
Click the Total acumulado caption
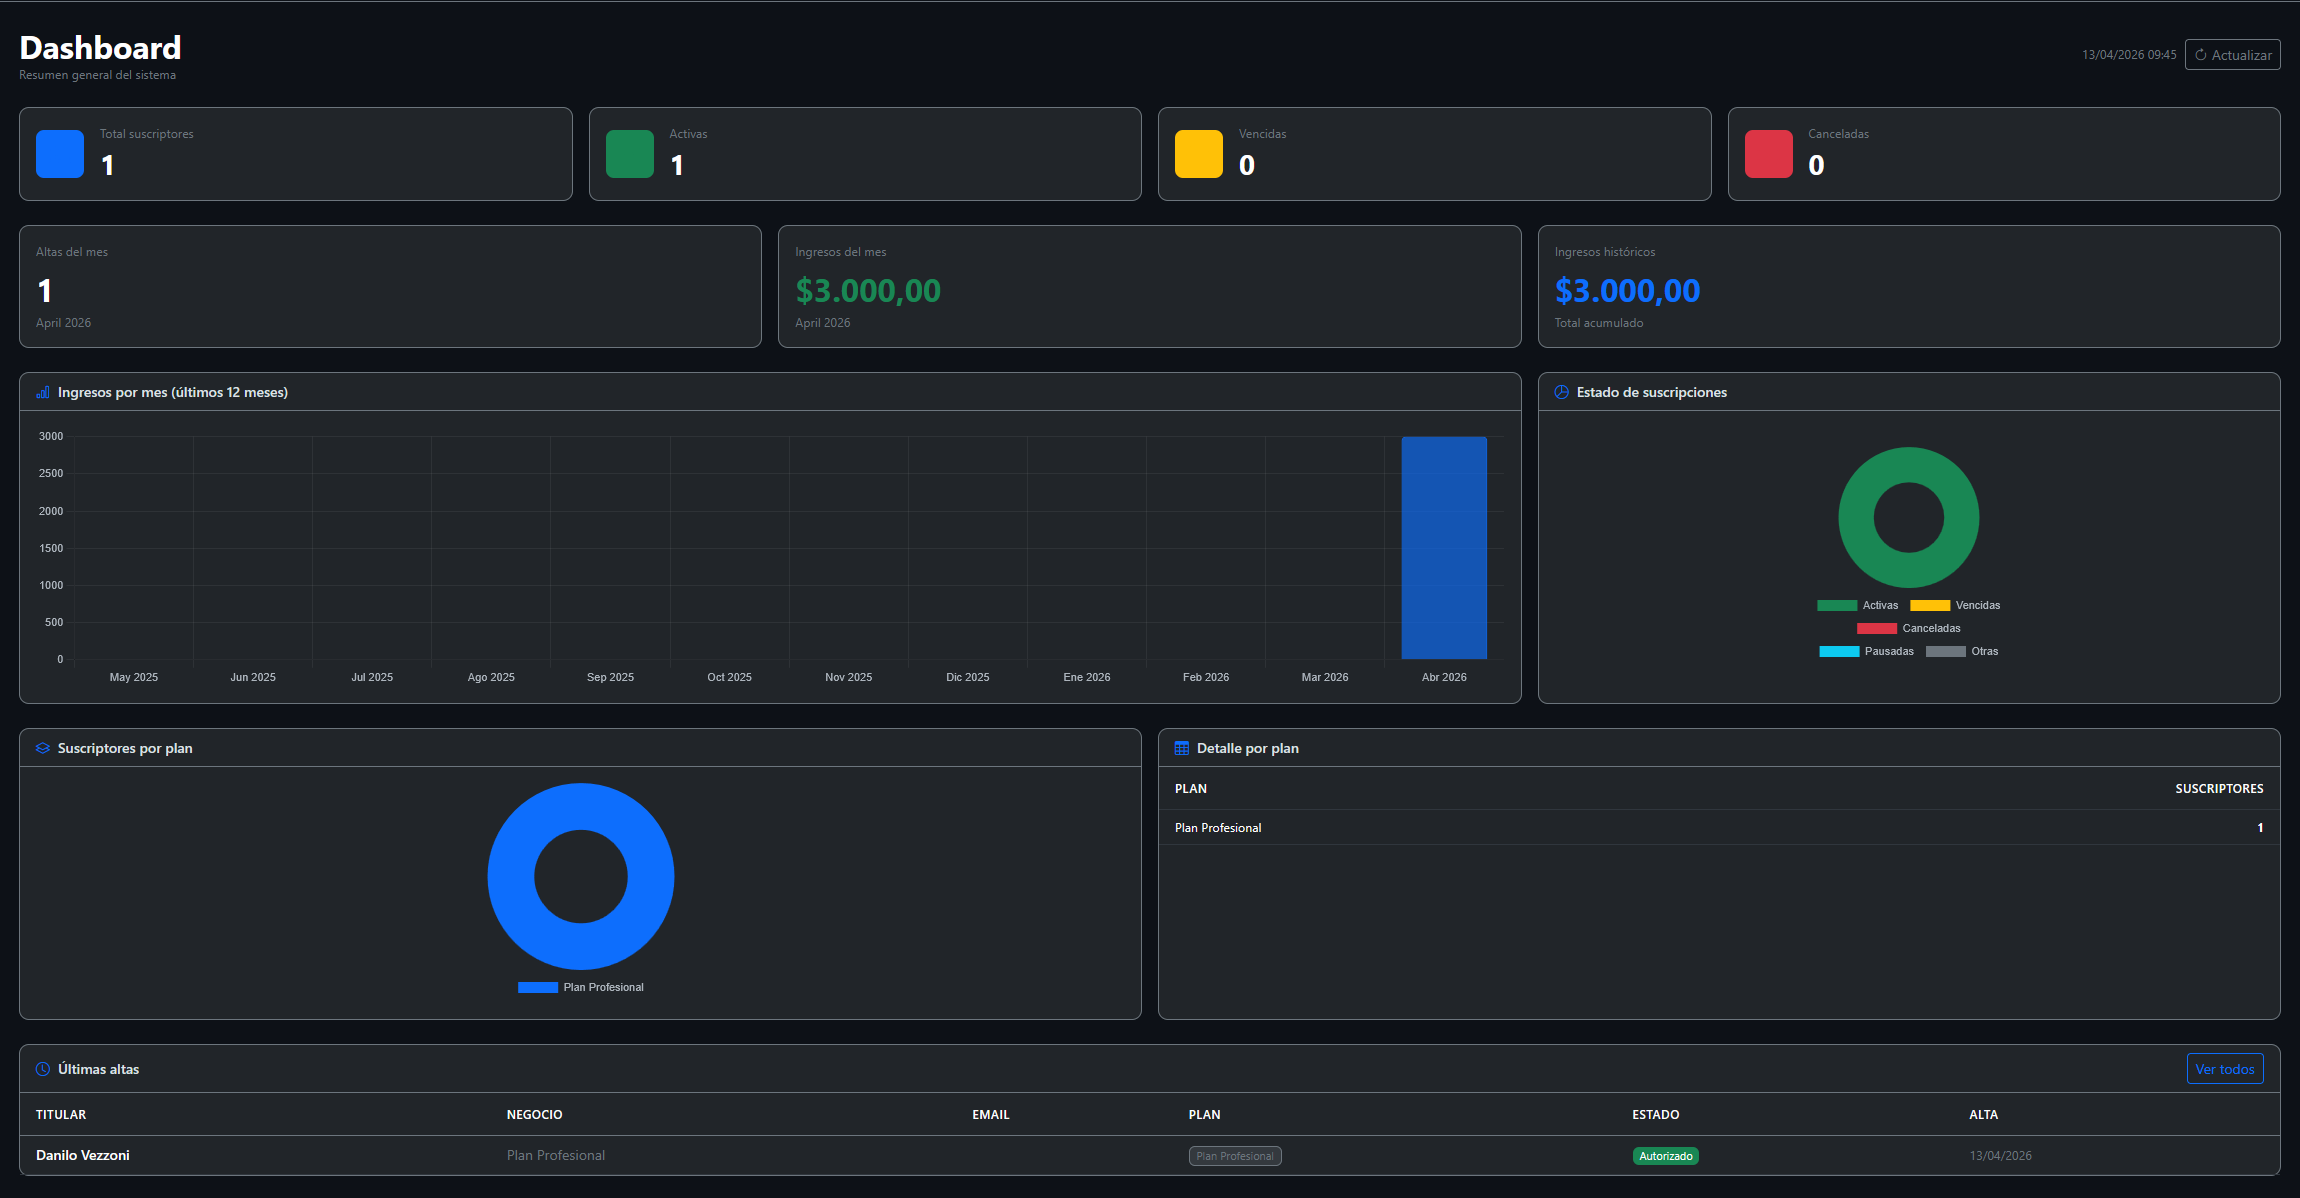point(1599,323)
